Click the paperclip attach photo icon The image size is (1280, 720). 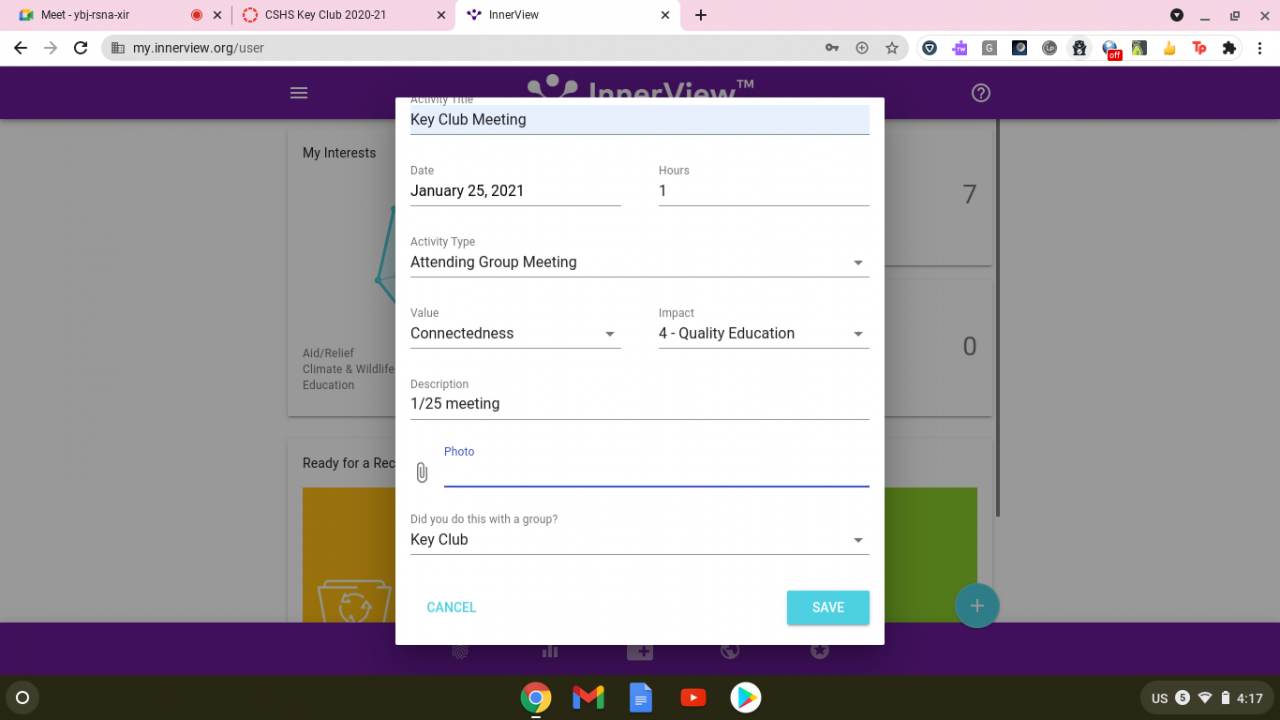coord(422,472)
